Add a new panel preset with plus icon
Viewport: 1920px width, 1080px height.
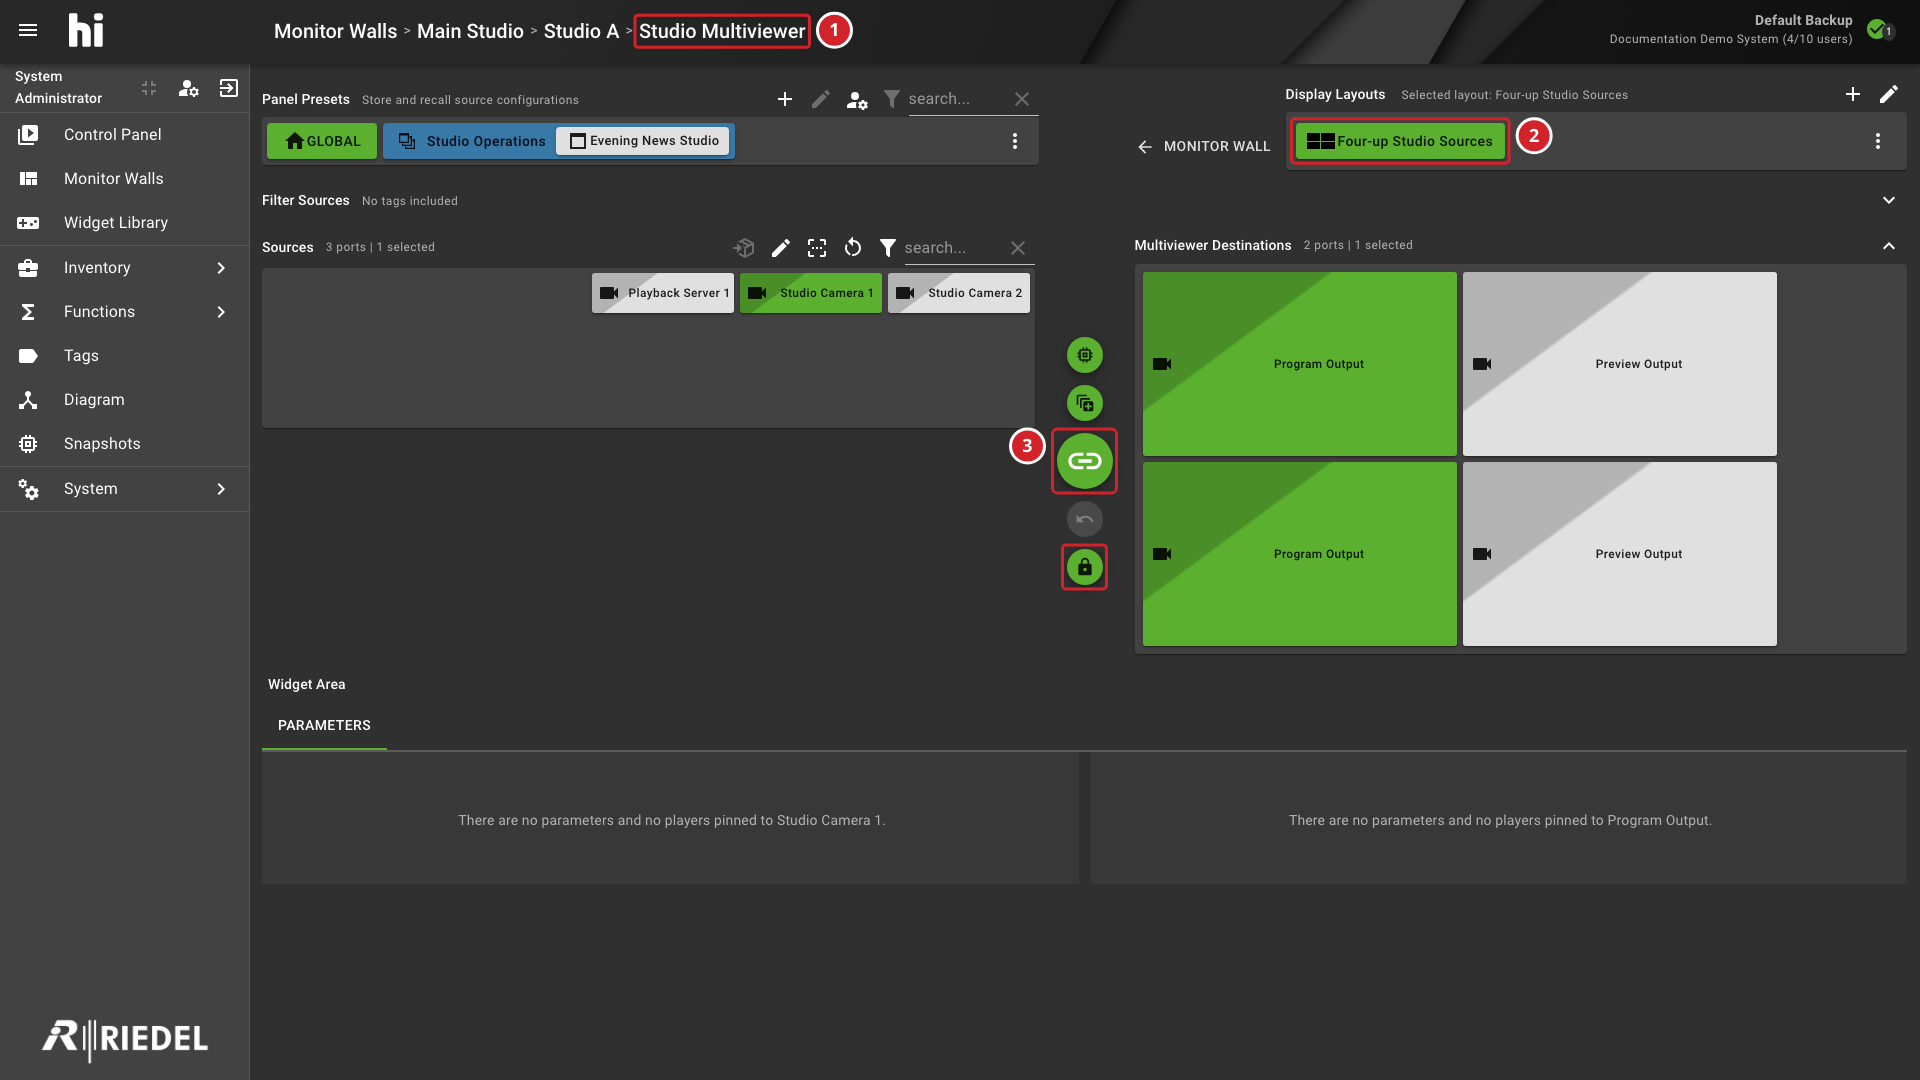(x=785, y=99)
